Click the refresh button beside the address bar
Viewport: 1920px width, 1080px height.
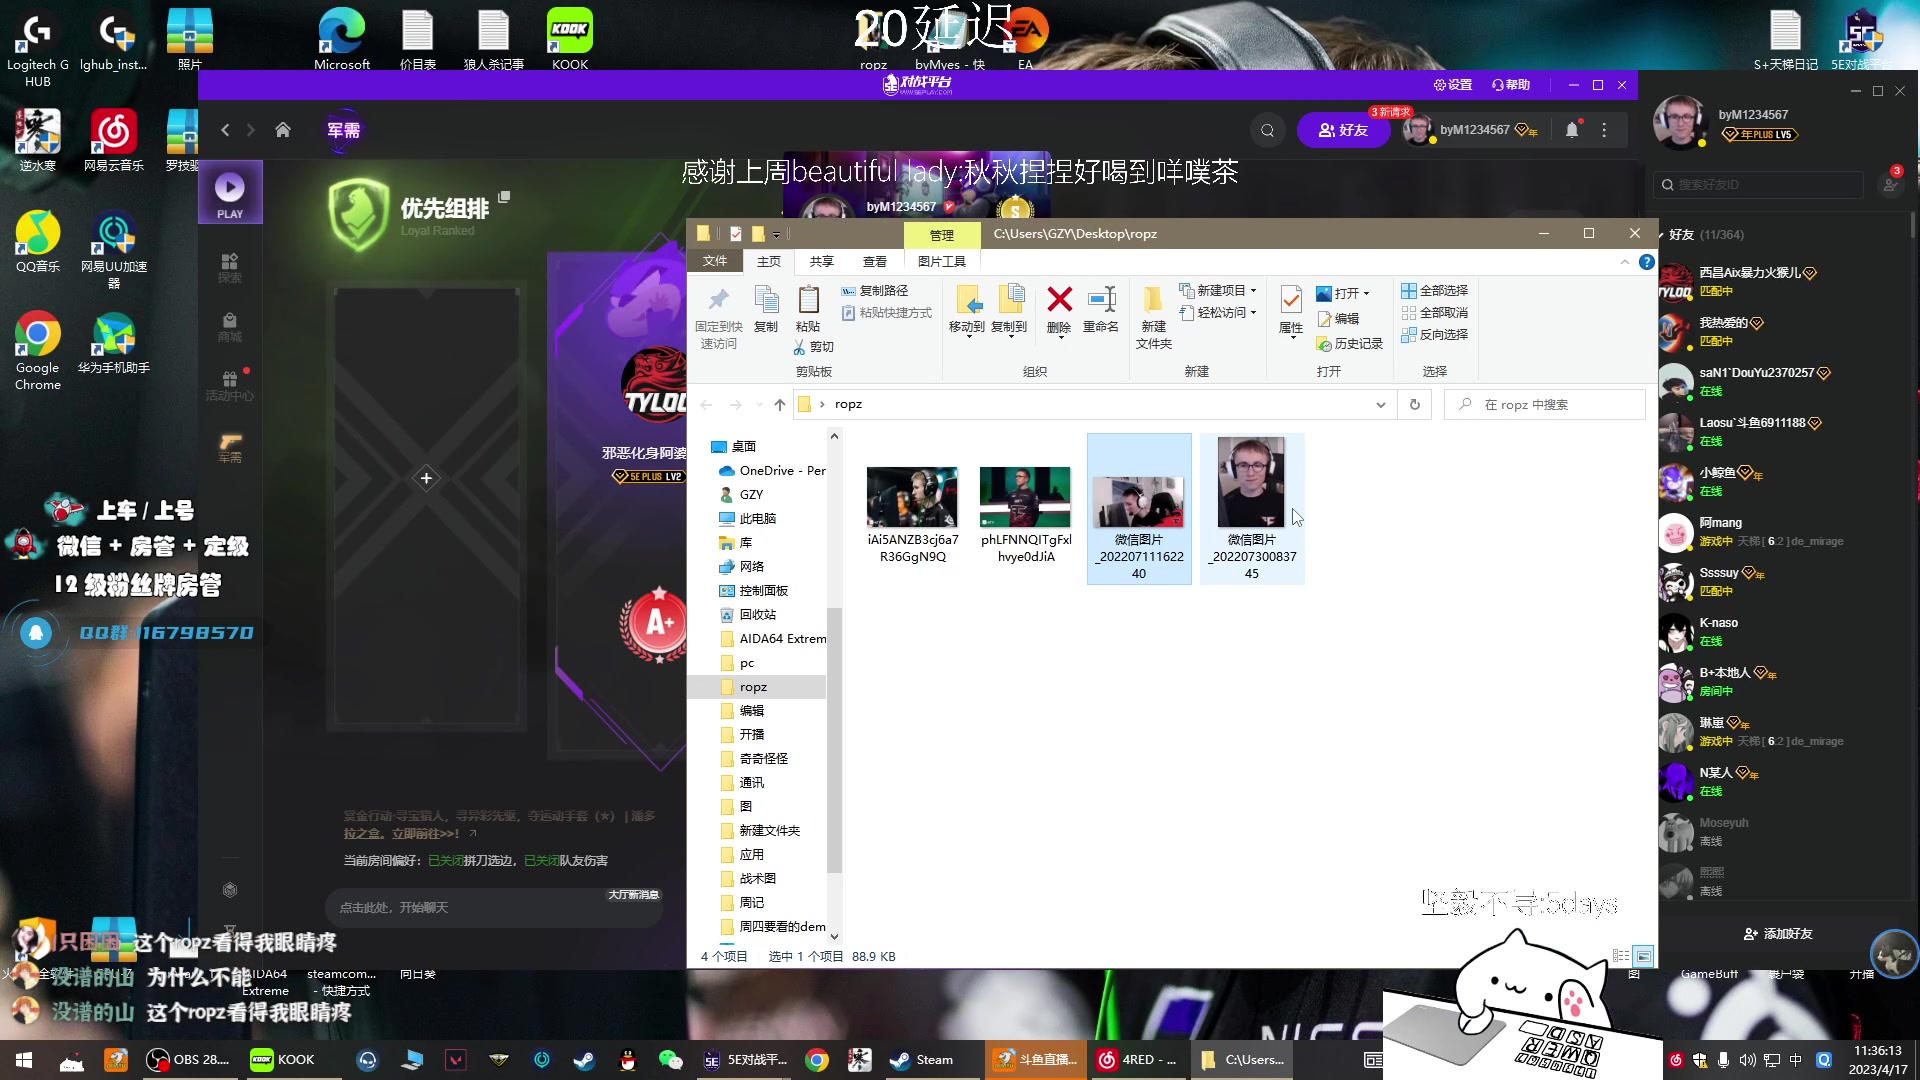(x=1414, y=404)
